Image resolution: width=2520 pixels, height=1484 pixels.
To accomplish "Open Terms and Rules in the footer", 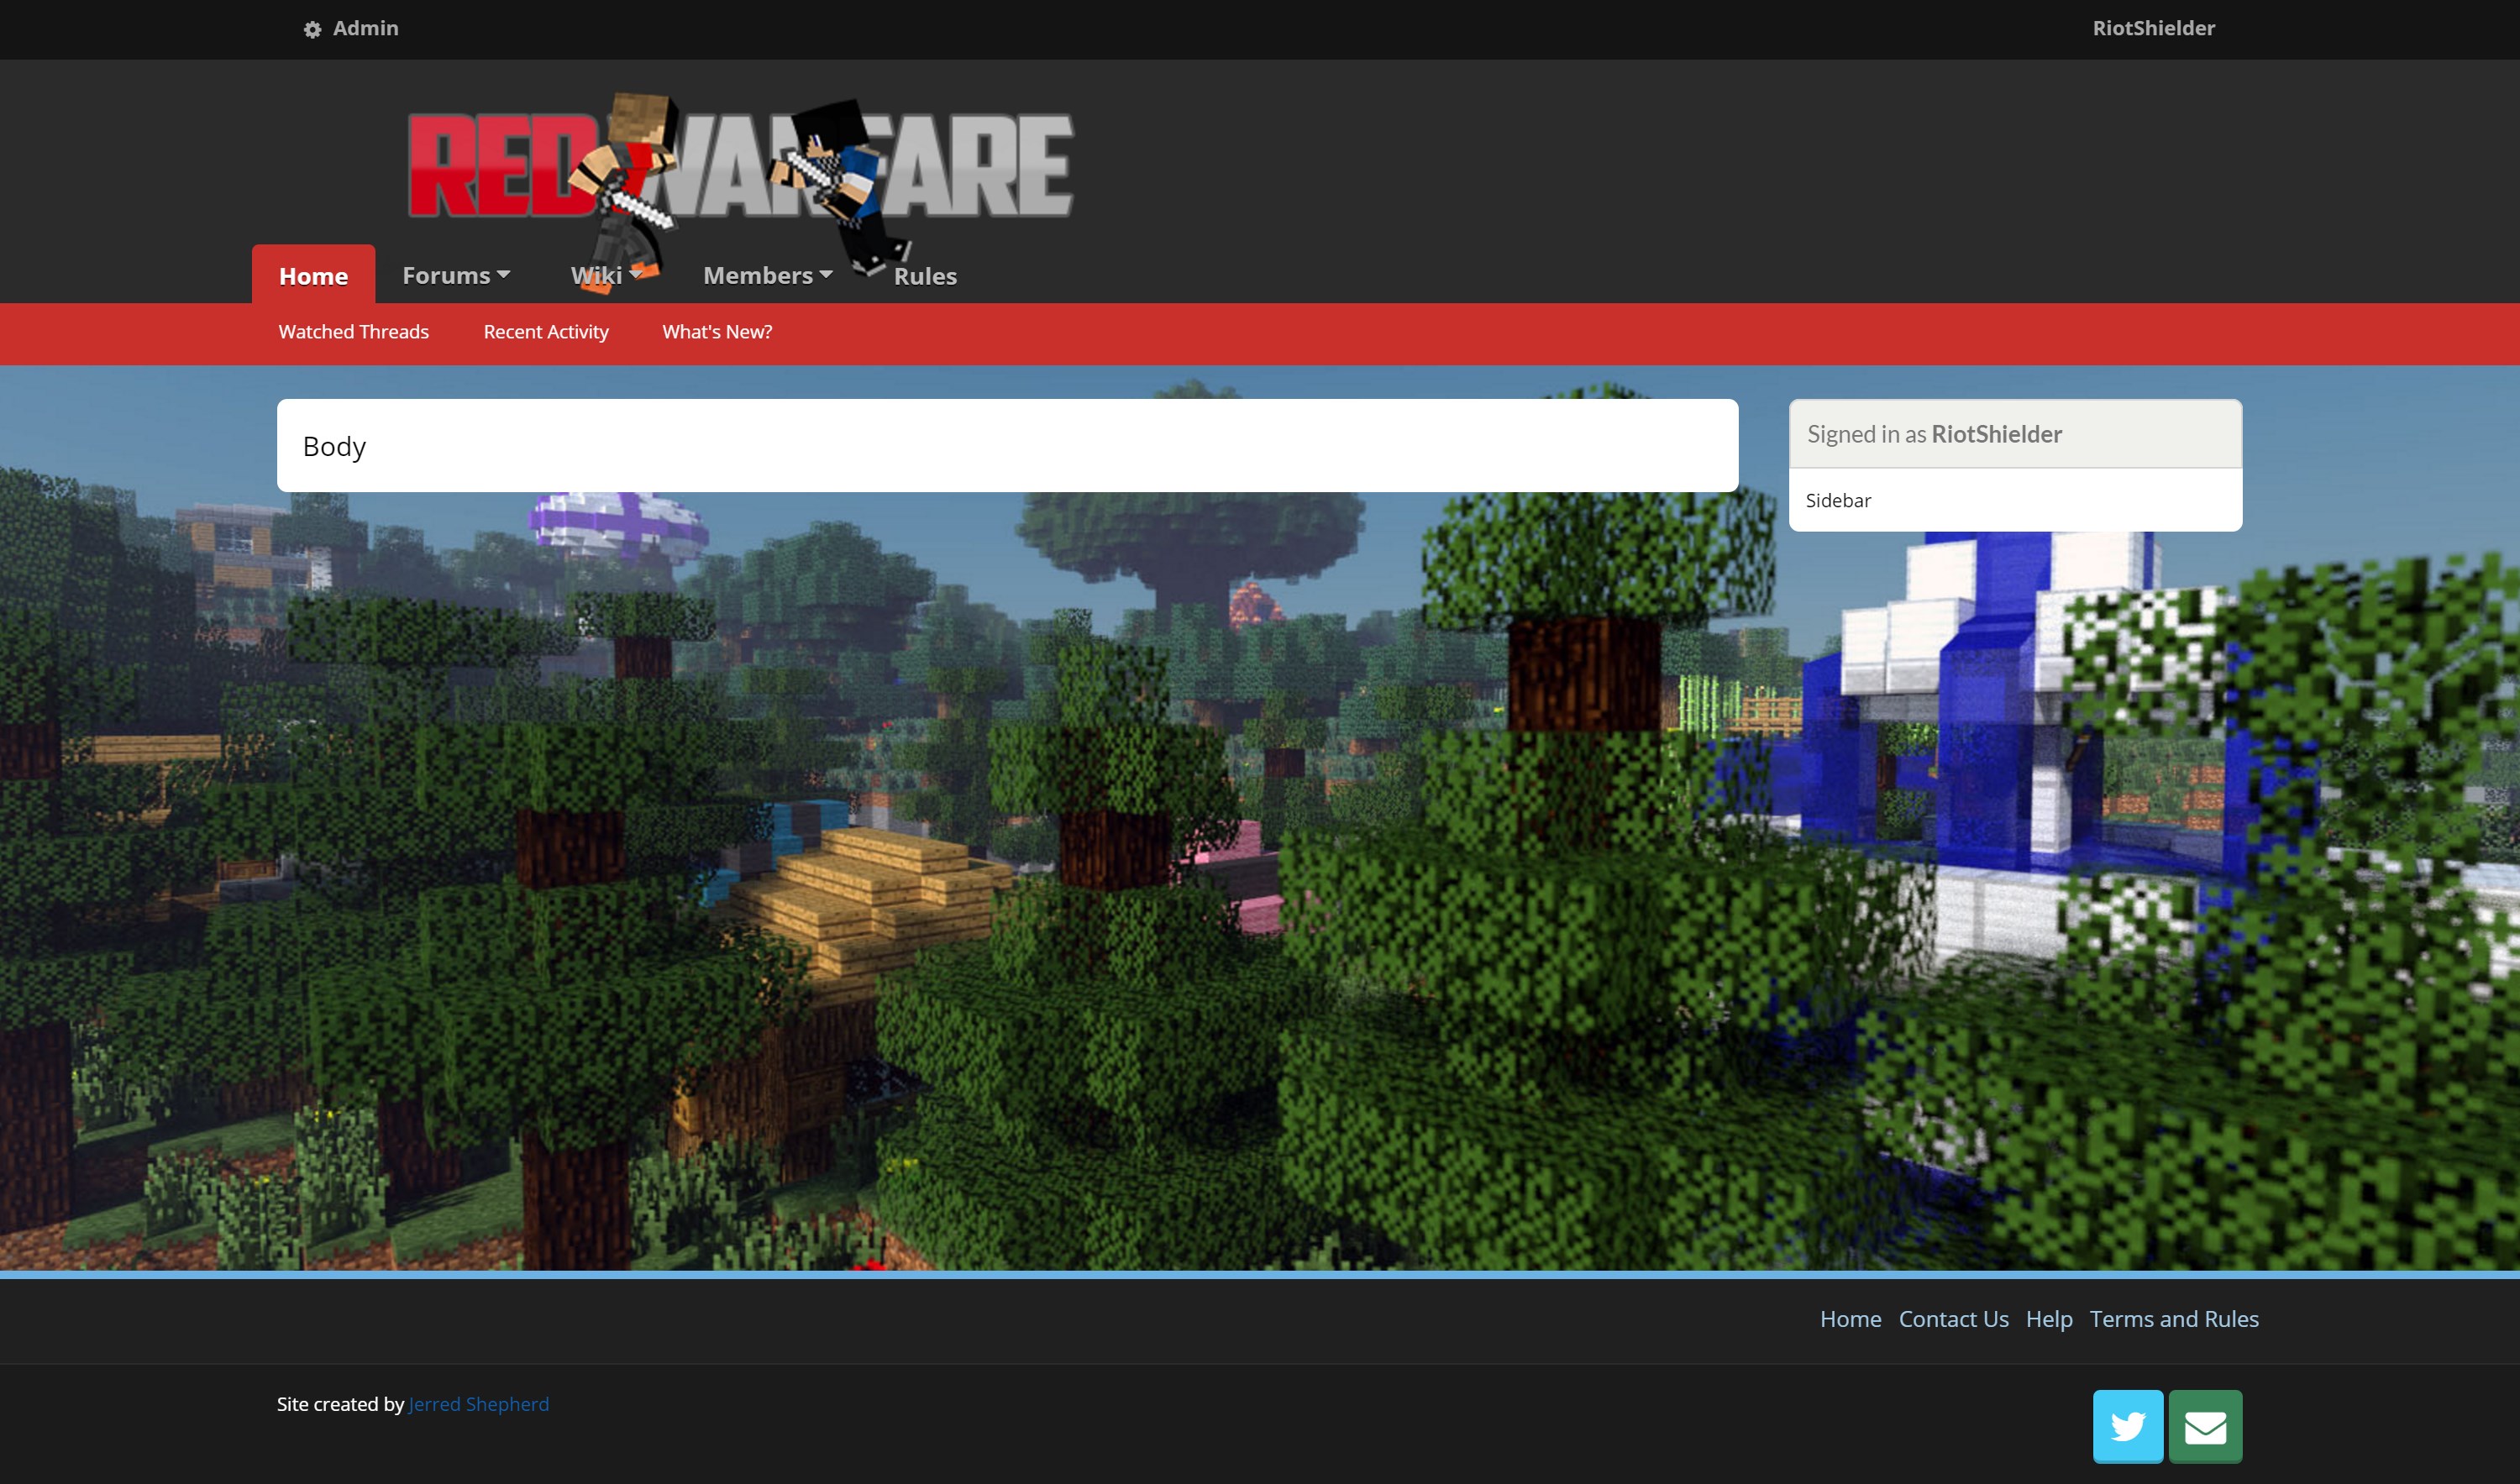I will [2174, 1319].
